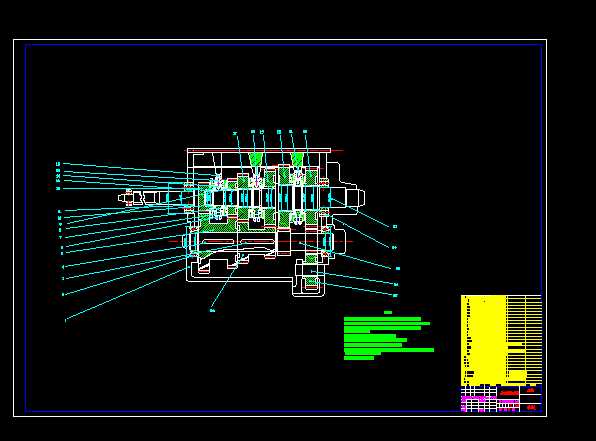The image size is (596, 441).
Task: Select the title block with red text
Action: 501,399
